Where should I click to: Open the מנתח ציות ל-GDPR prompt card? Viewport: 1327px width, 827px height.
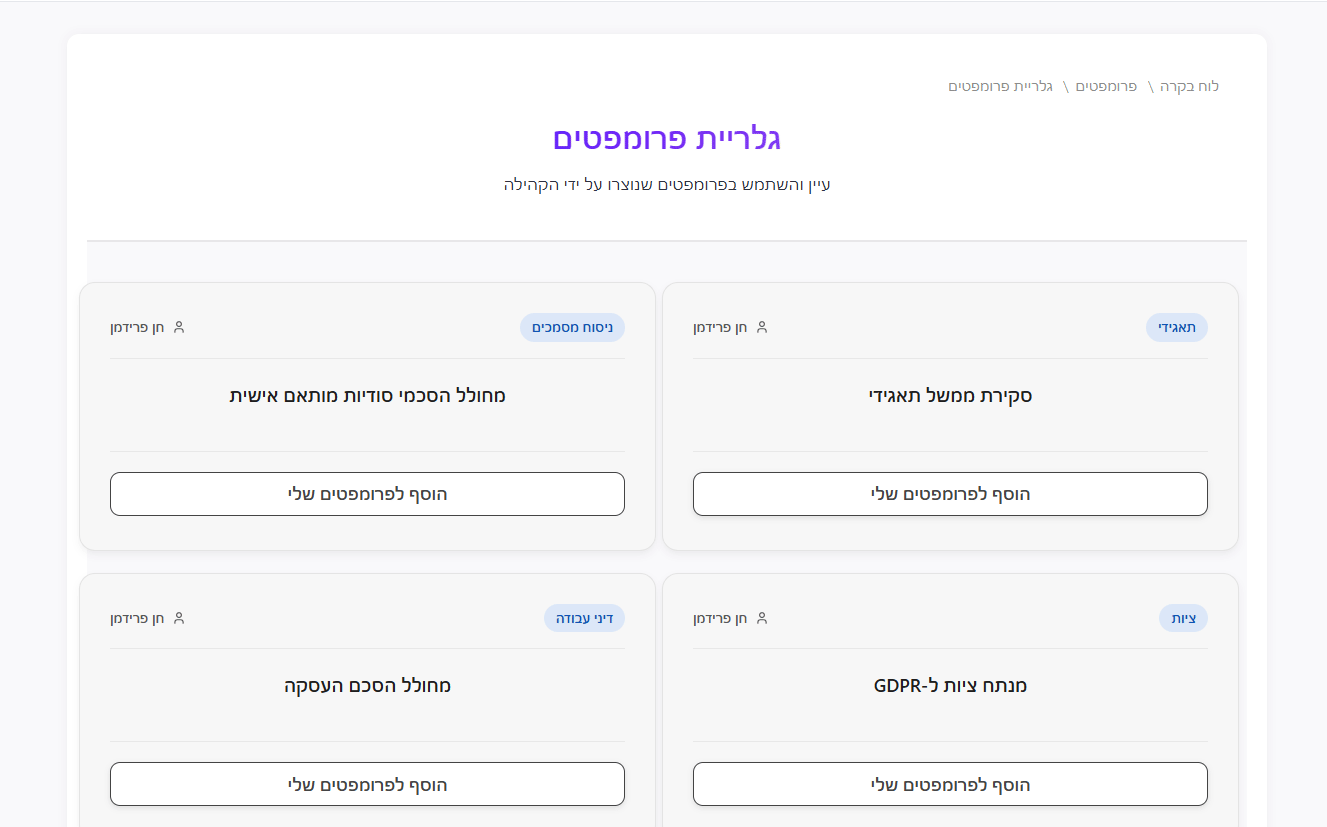point(949,685)
